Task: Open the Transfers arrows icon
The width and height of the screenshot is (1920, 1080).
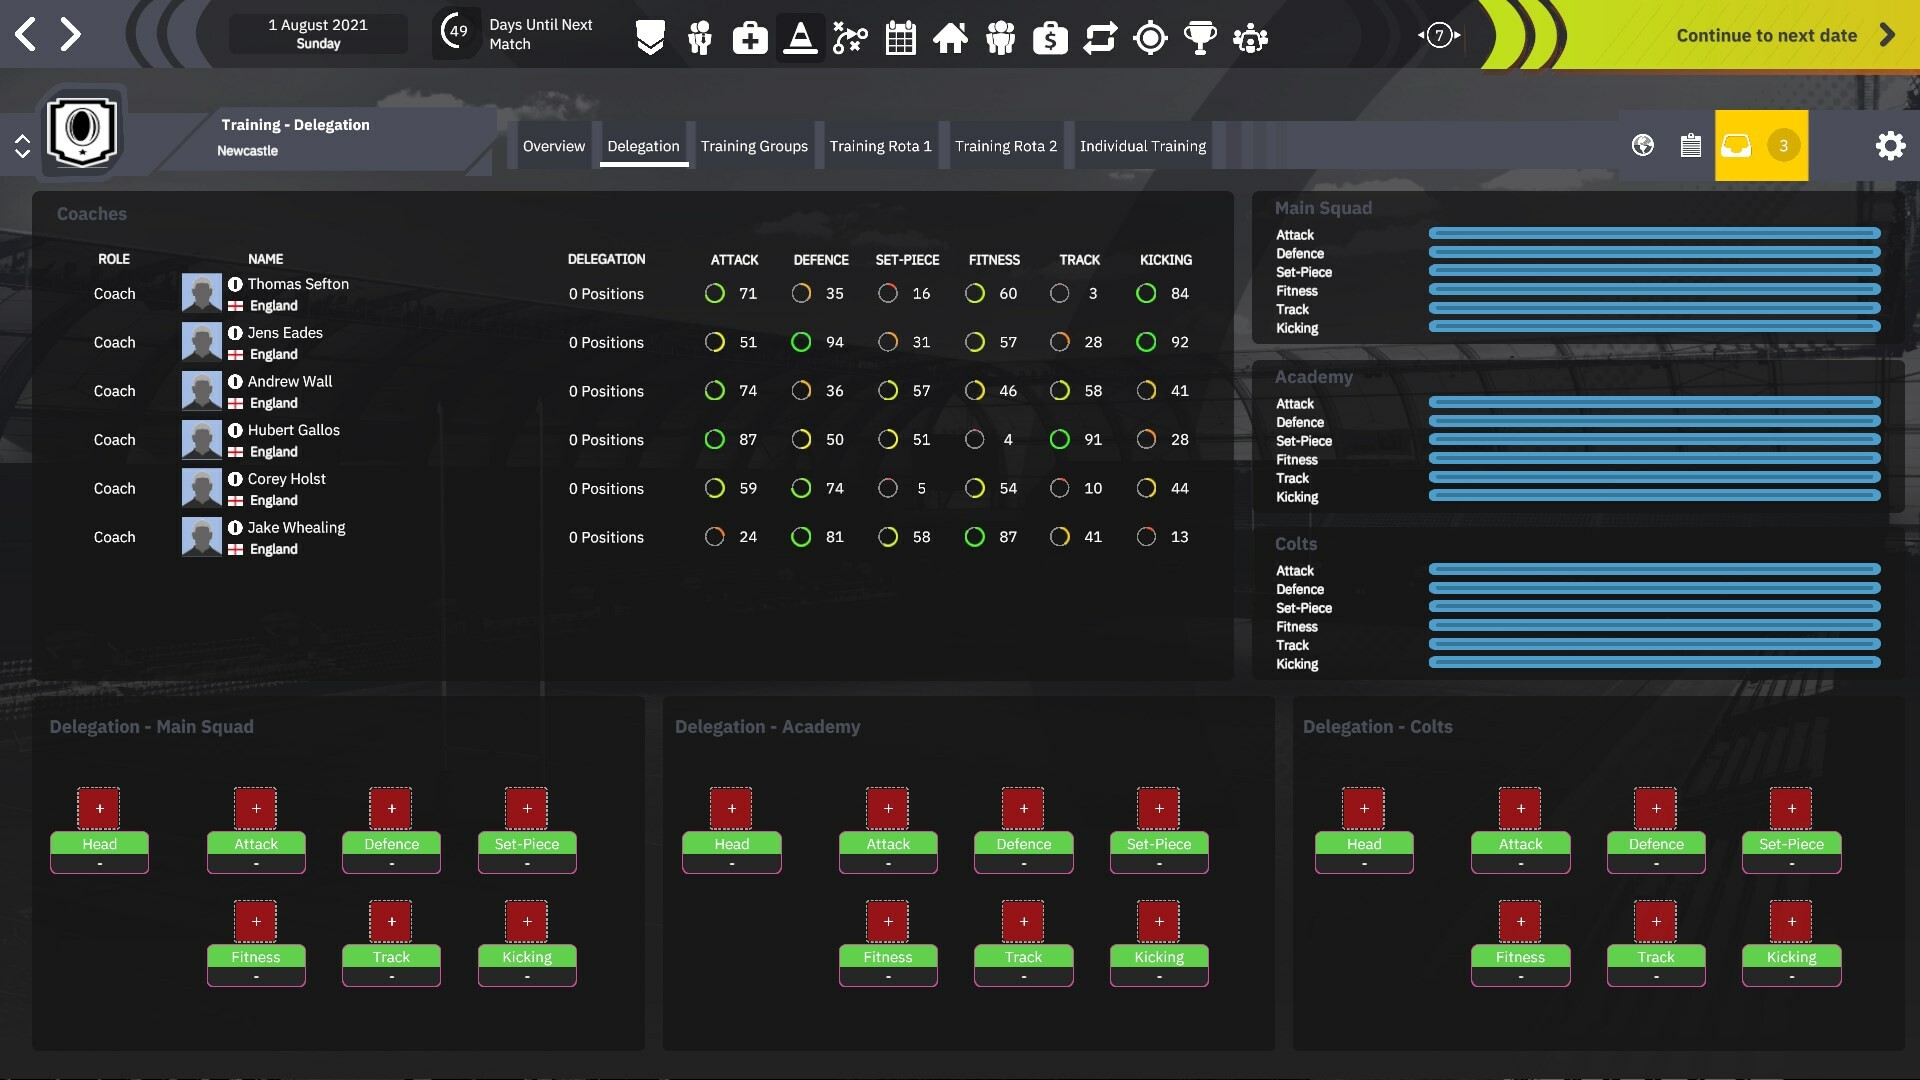Action: [1100, 37]
